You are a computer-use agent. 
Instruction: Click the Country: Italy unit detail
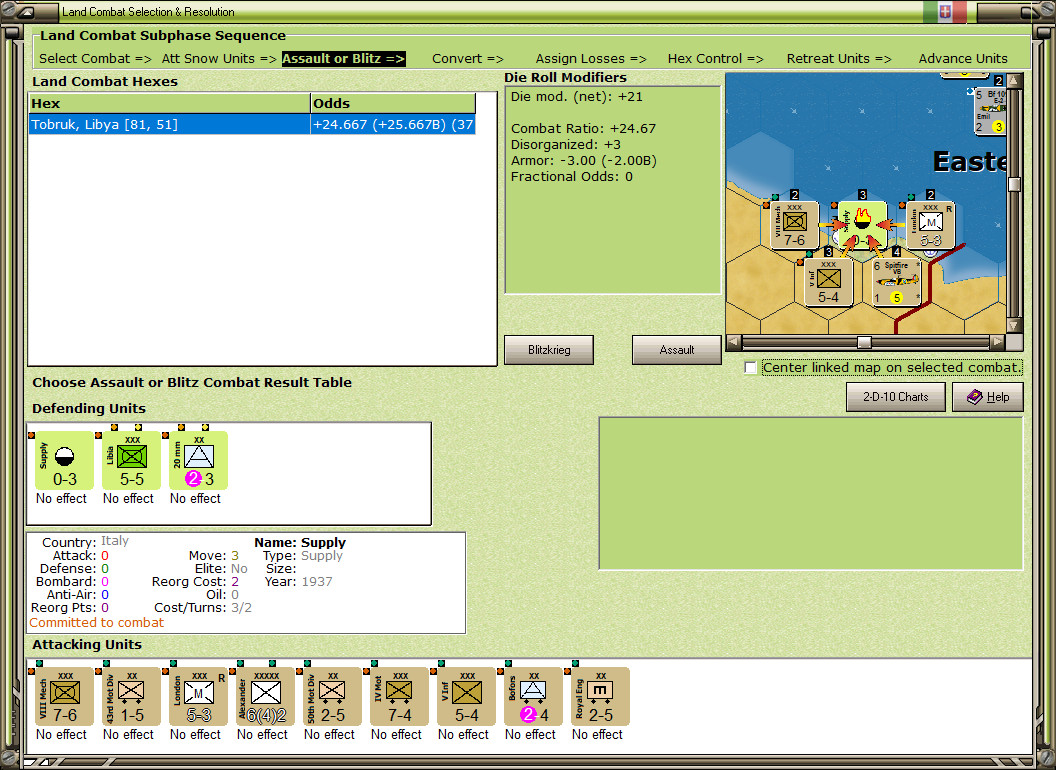[85, 542]
